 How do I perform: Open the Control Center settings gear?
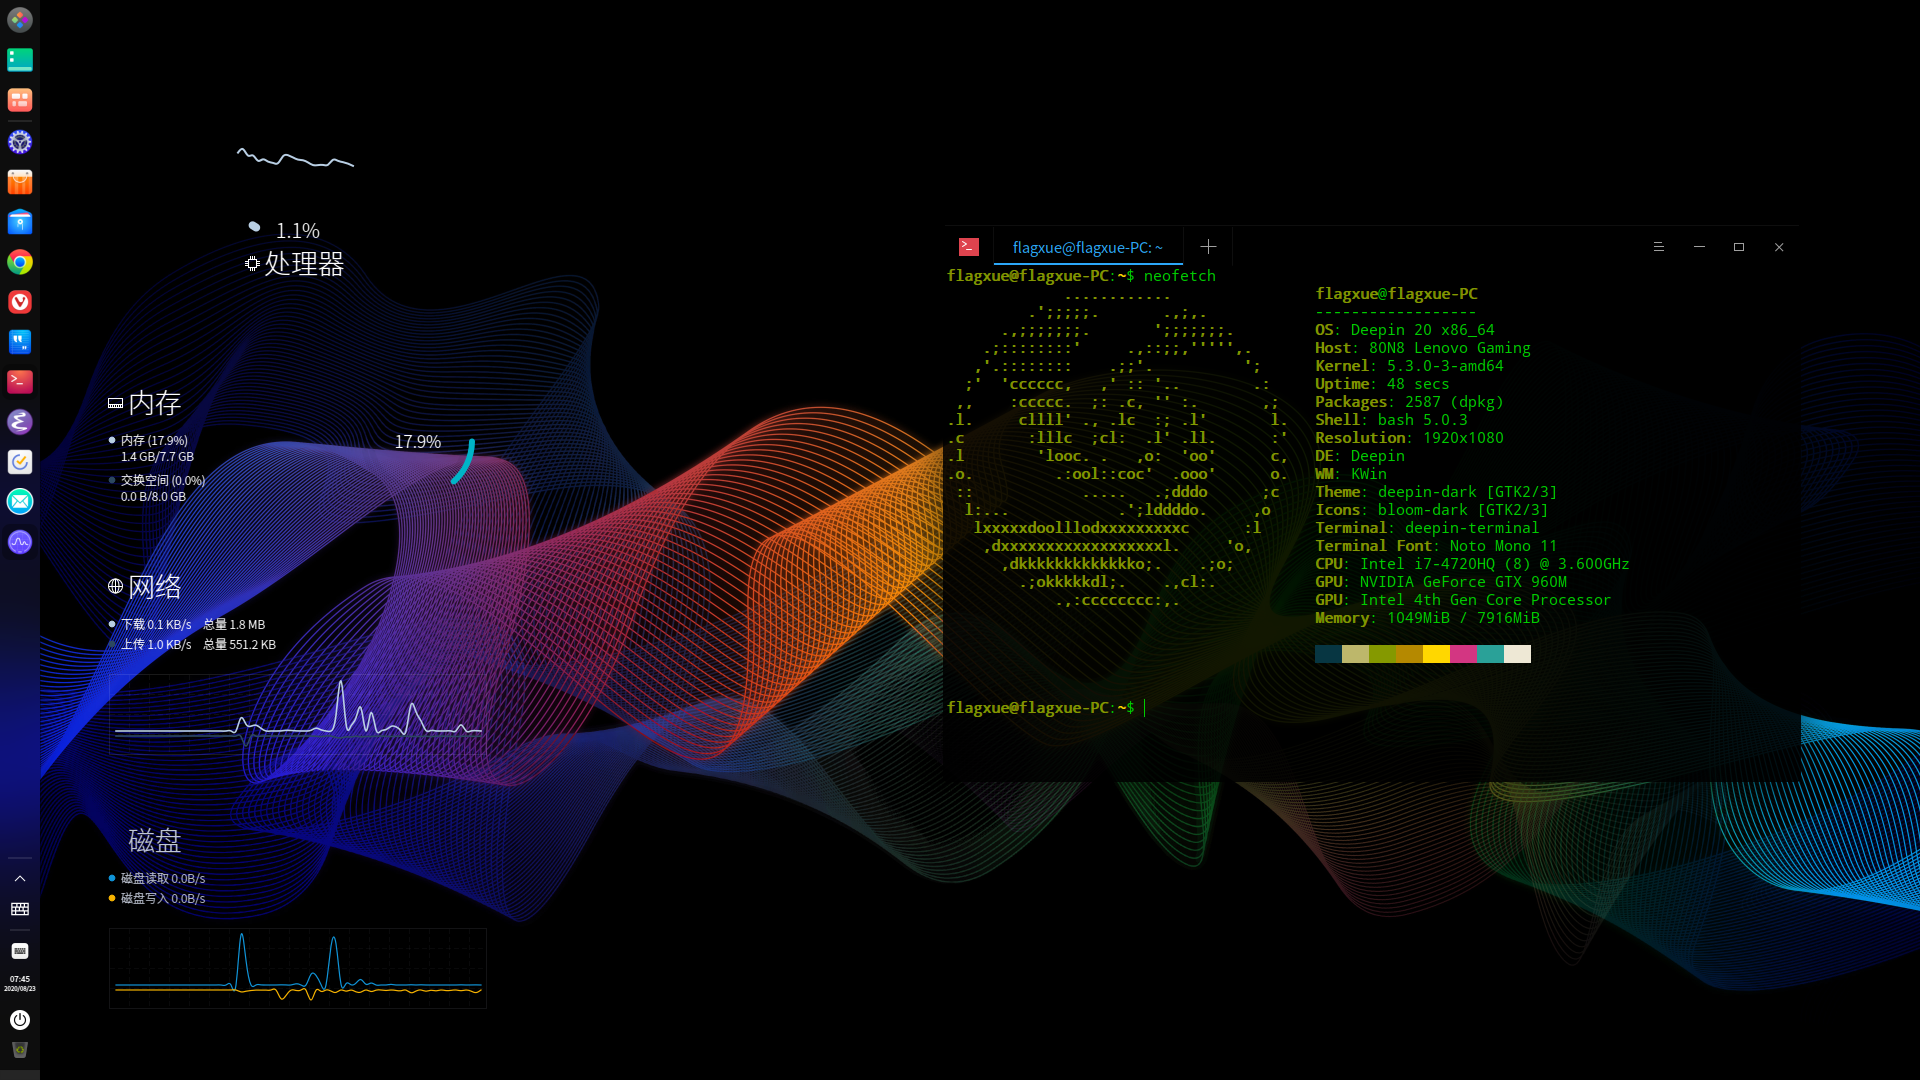pyautogui.click(x=20, y=142)
